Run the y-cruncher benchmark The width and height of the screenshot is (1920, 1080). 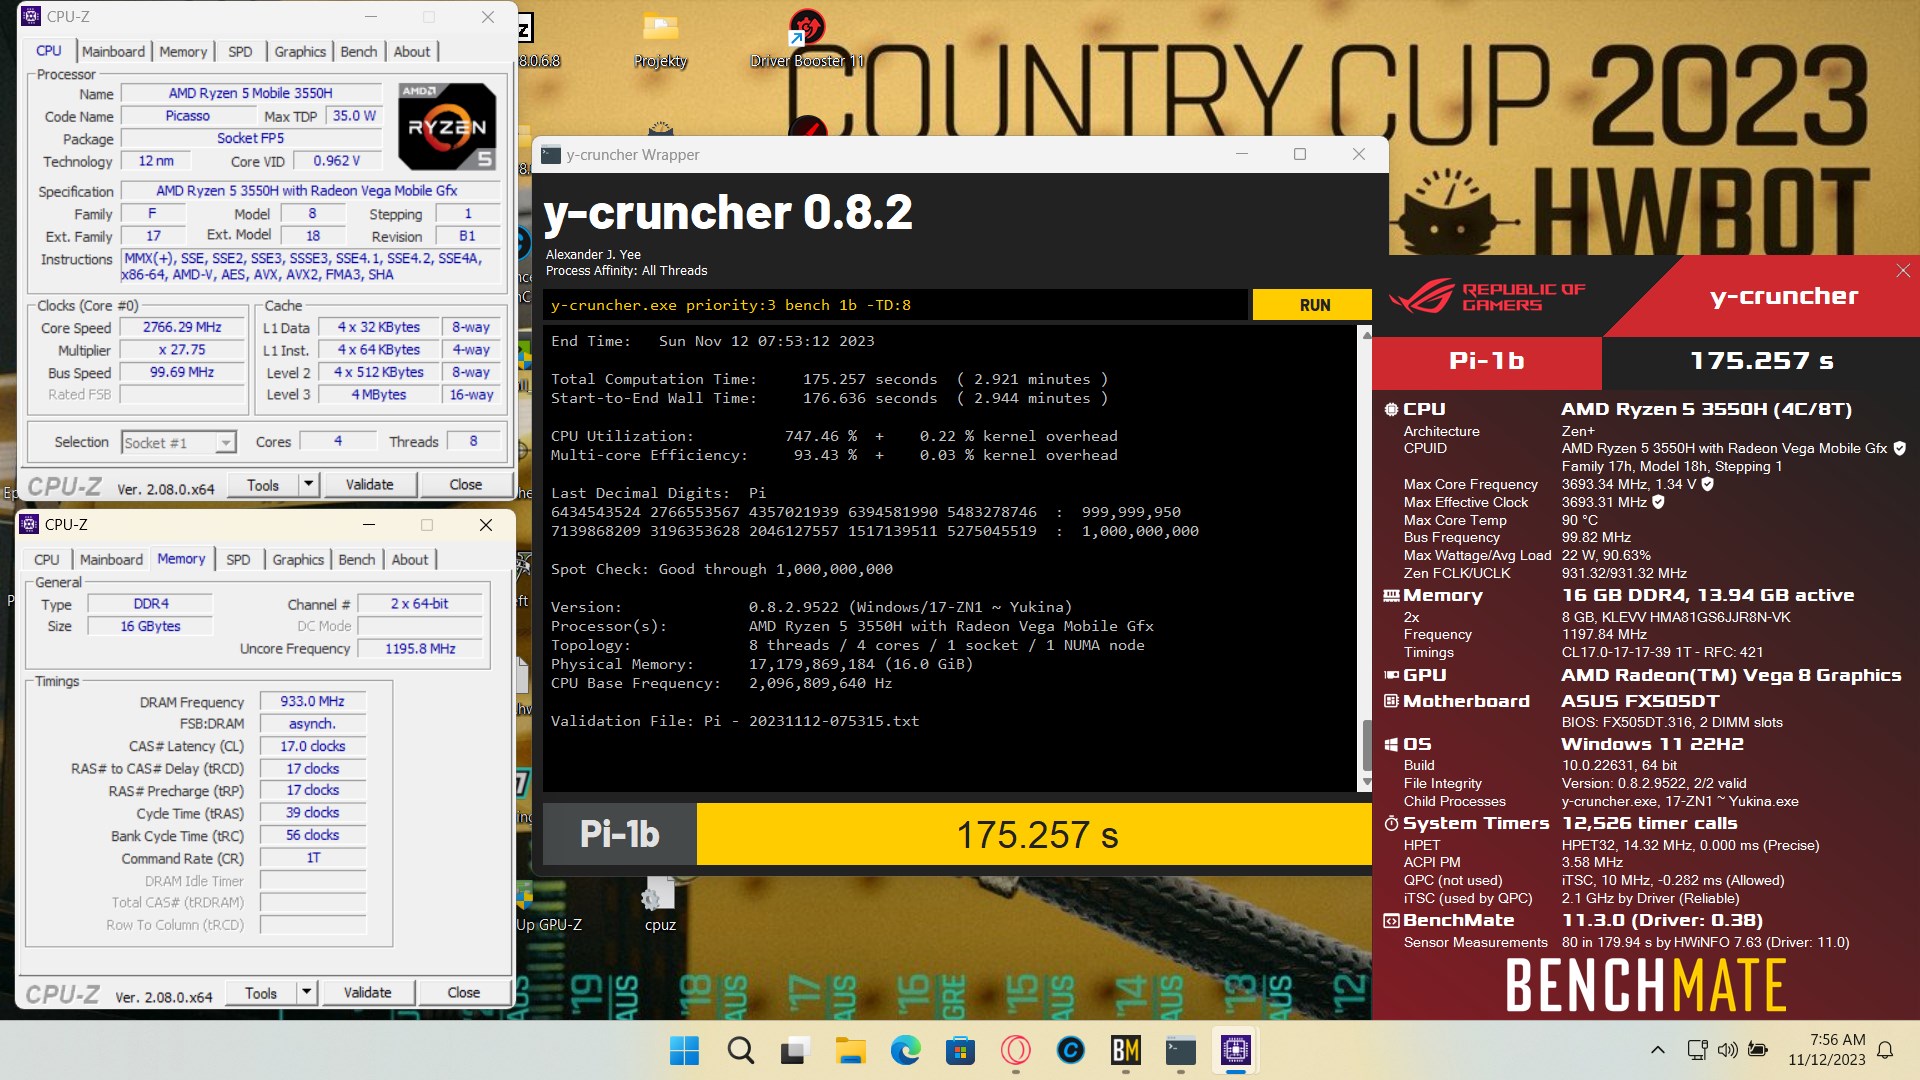point(1314,305)
